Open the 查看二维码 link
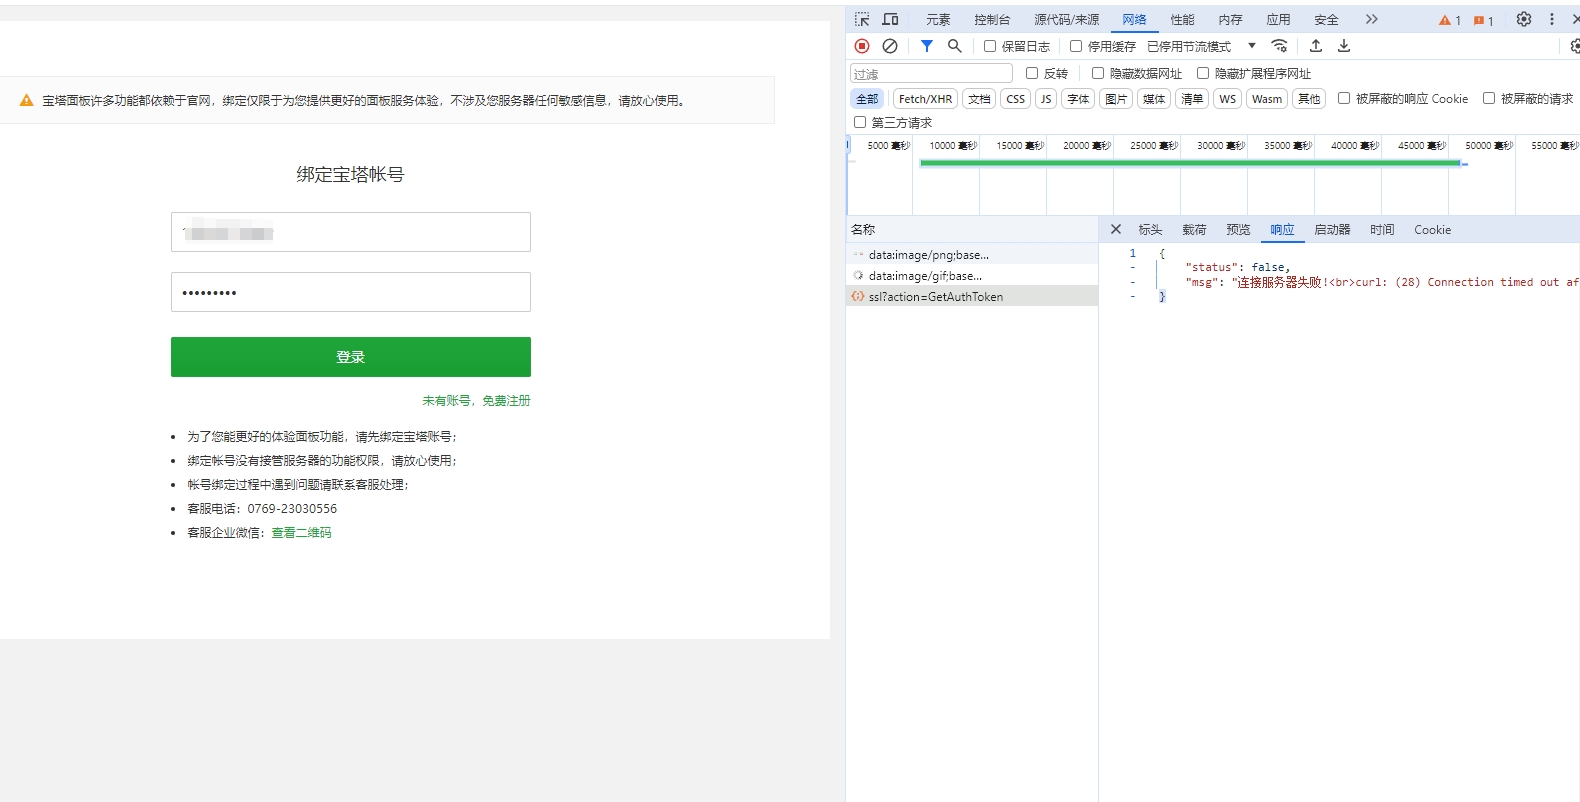 coord(301,532)
